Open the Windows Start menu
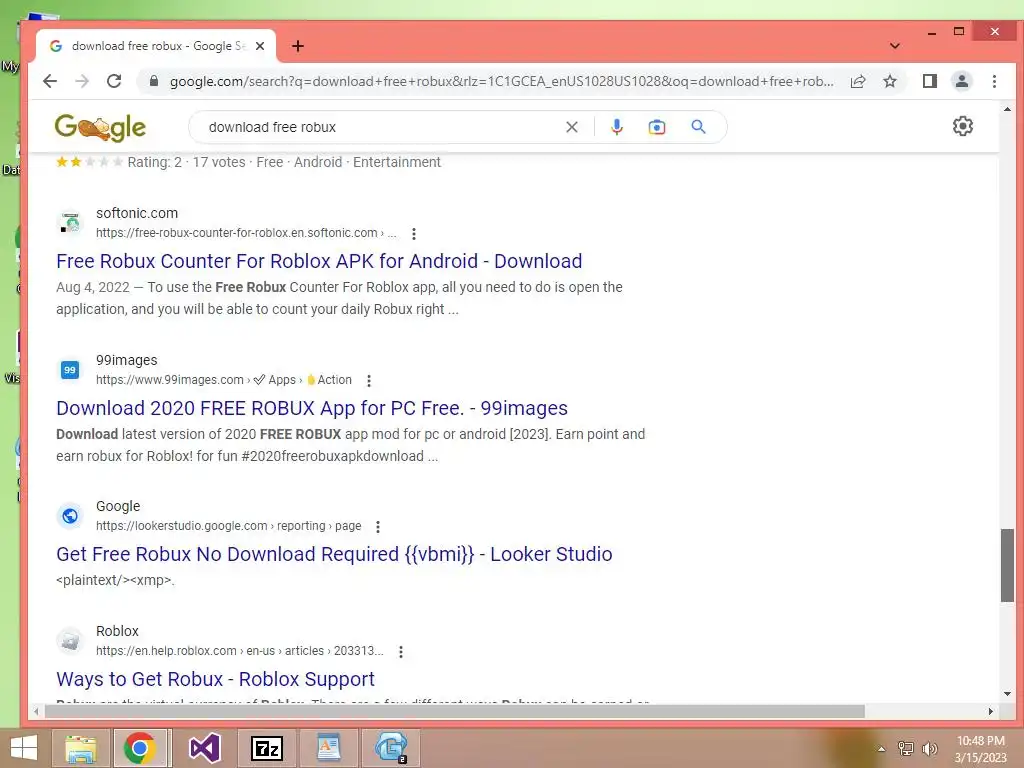 (24, 748)
